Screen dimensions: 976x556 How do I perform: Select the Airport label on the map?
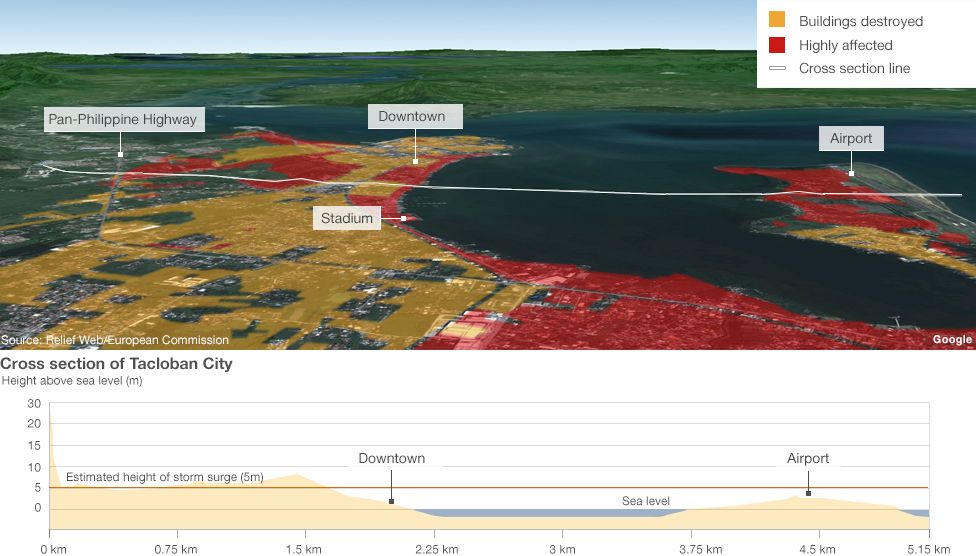tap(851, 138)
